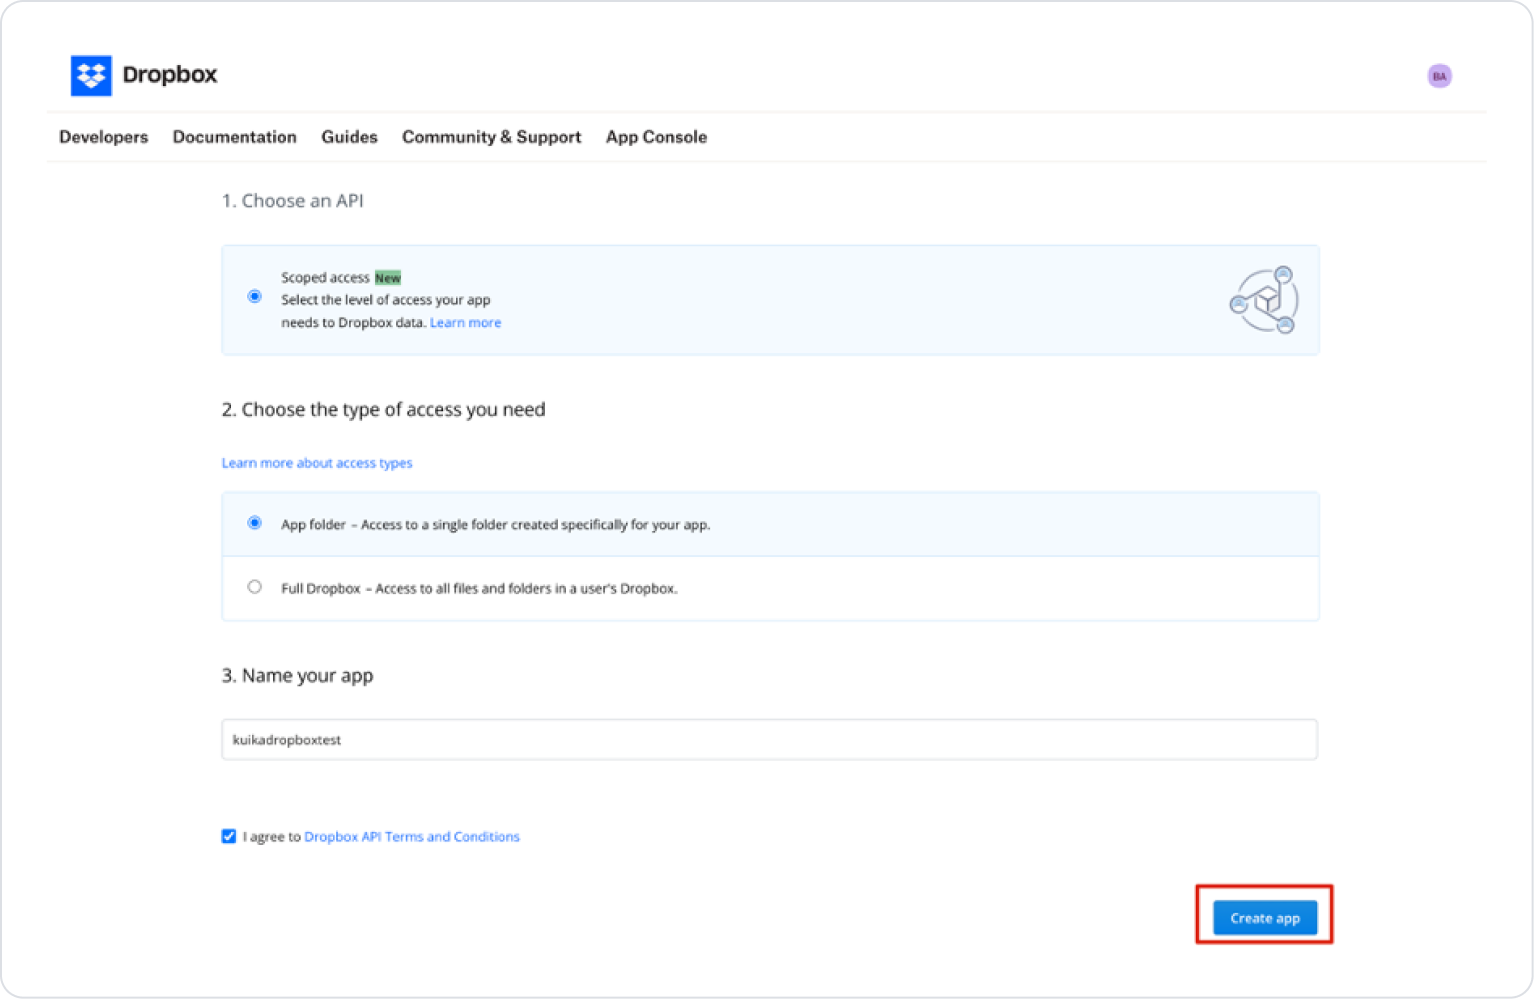This screenshot has width=1534, height=999.
Task: Click the '1. Choose an API' heading
Action: coord(293,201)
